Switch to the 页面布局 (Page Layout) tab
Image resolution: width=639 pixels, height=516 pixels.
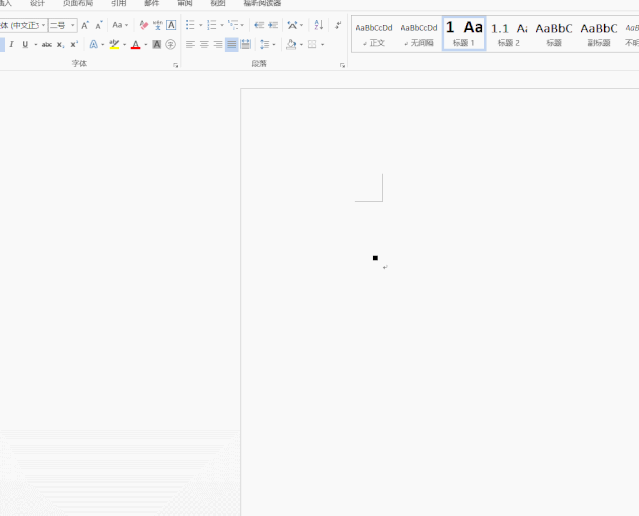tap(78, 3)
